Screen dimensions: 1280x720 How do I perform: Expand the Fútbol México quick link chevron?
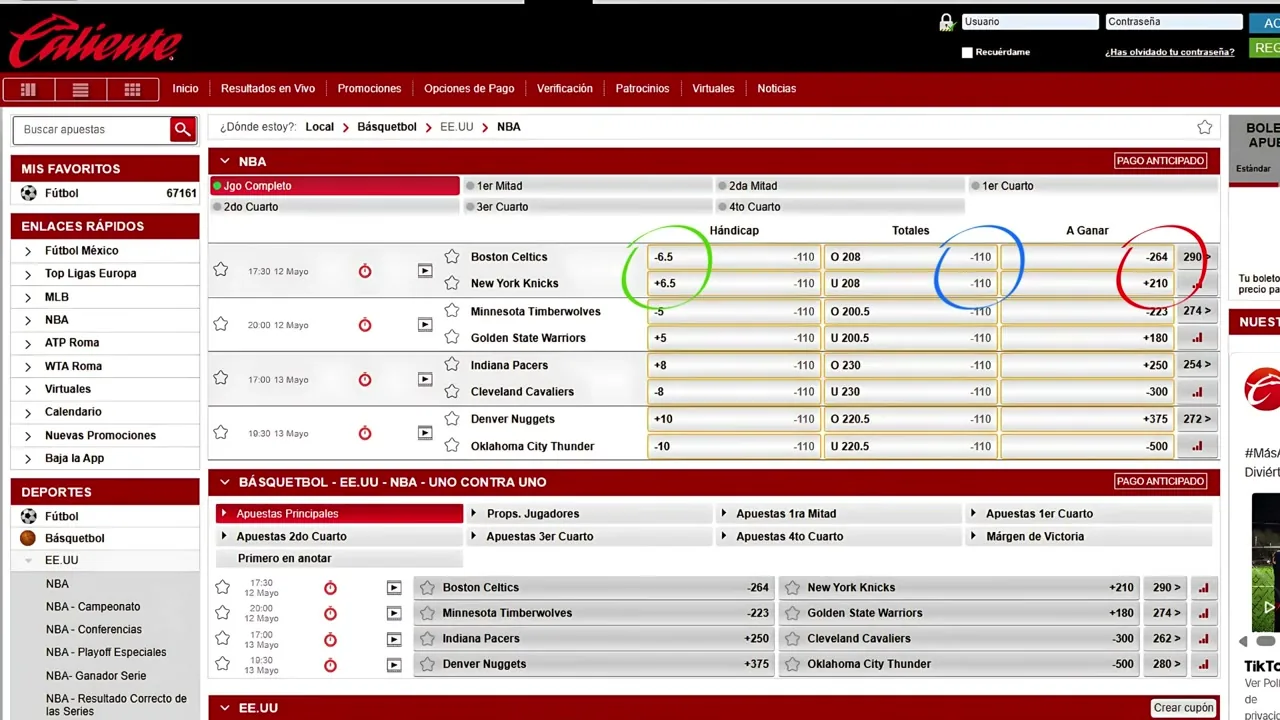28,251
